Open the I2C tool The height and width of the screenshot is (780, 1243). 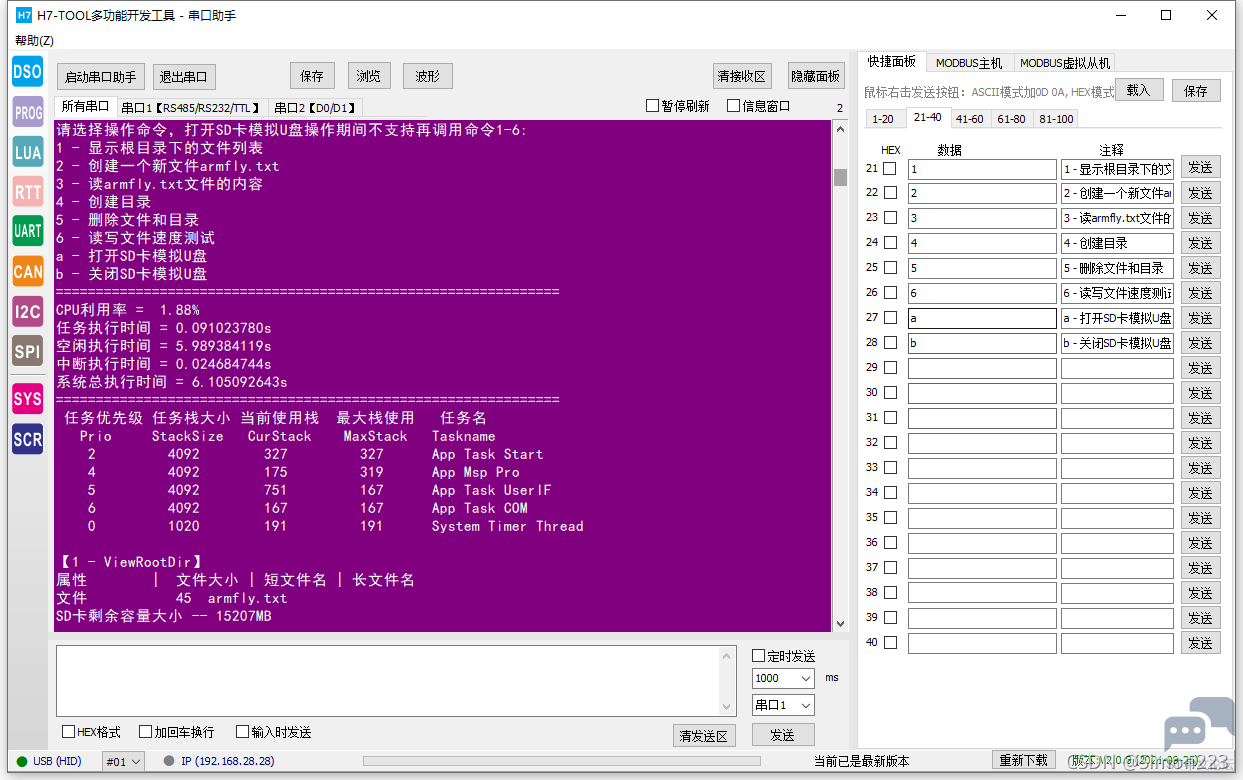point(28,311)
